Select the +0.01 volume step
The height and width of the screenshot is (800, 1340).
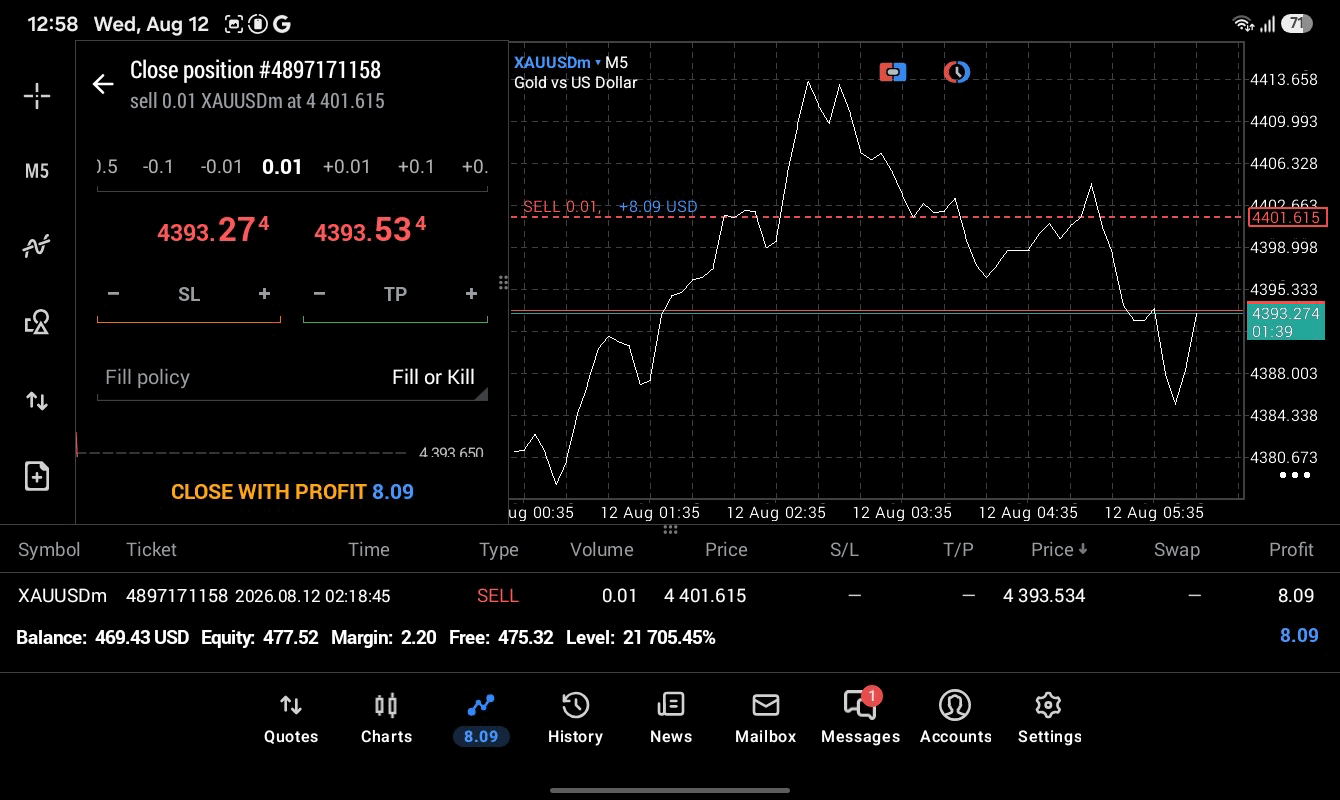point(347,167)
